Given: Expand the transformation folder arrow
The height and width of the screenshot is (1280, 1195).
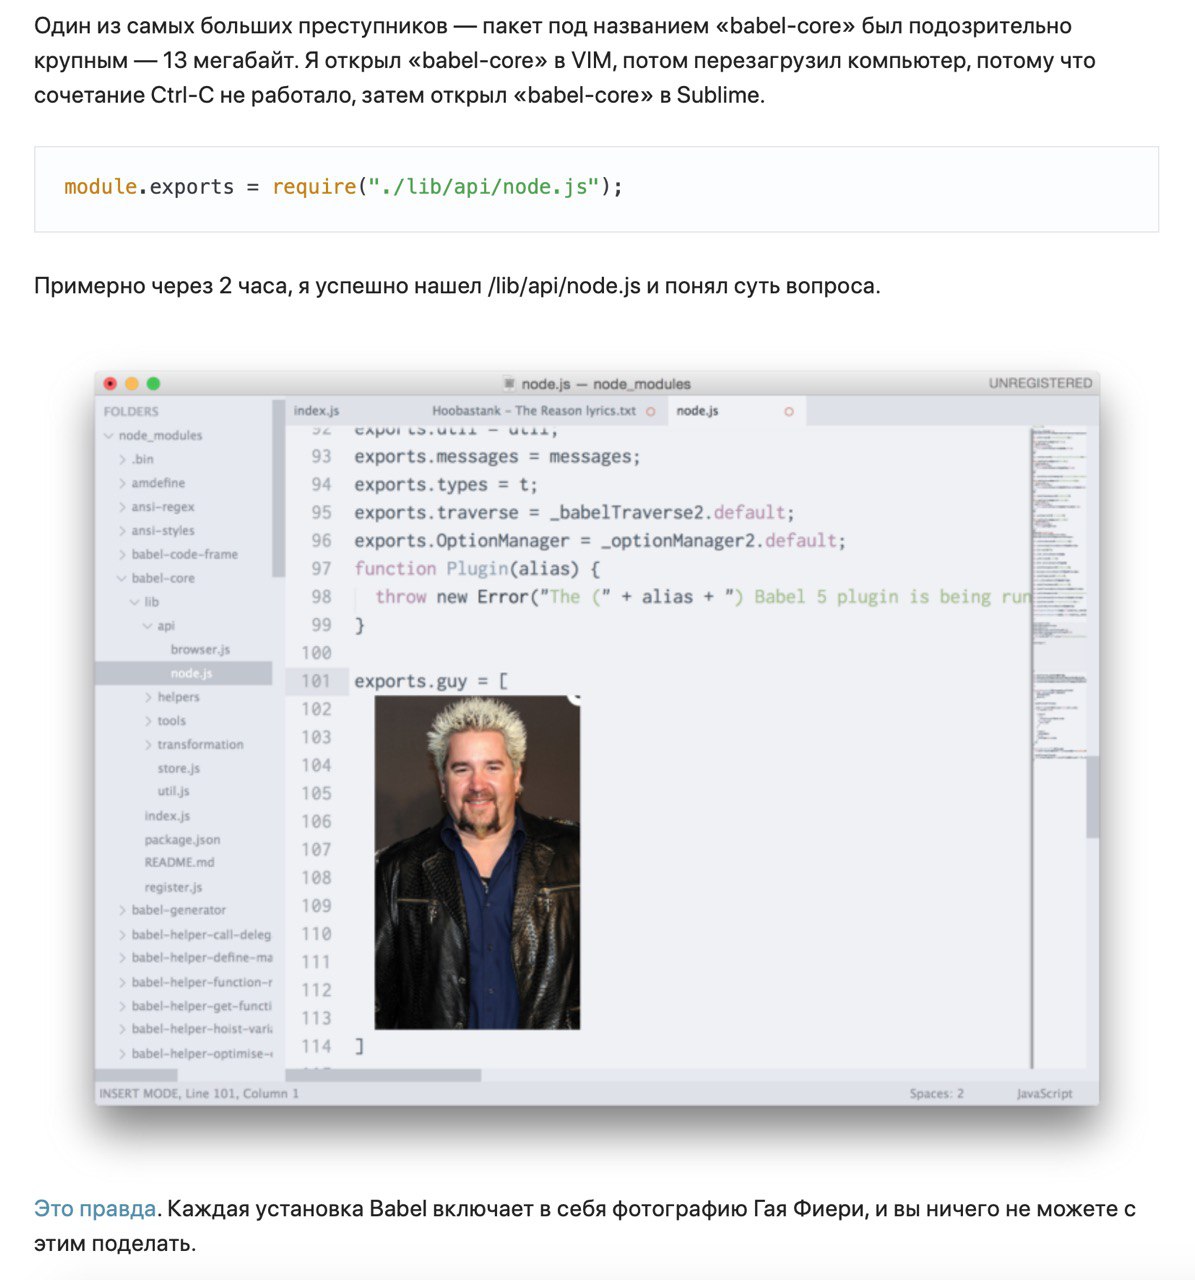Looking at the screenshot, I should tap(148, 745).
